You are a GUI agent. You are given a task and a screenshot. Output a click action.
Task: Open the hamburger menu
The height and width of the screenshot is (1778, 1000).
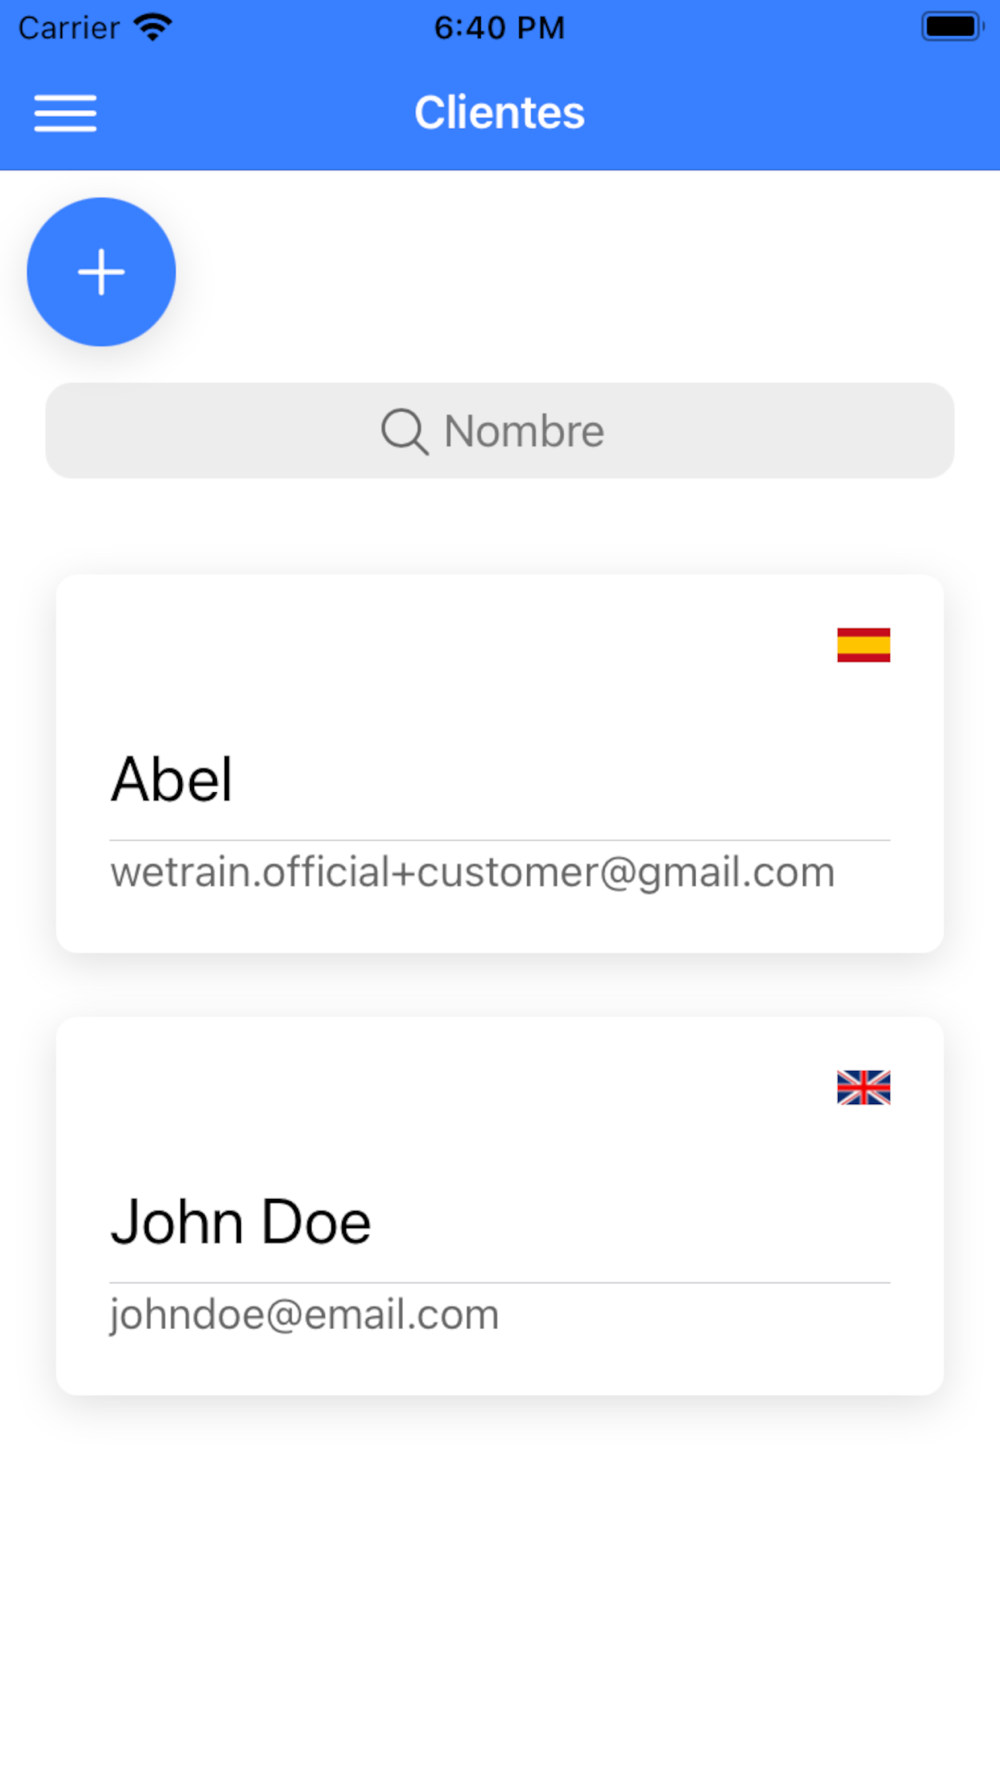point(65,113)
